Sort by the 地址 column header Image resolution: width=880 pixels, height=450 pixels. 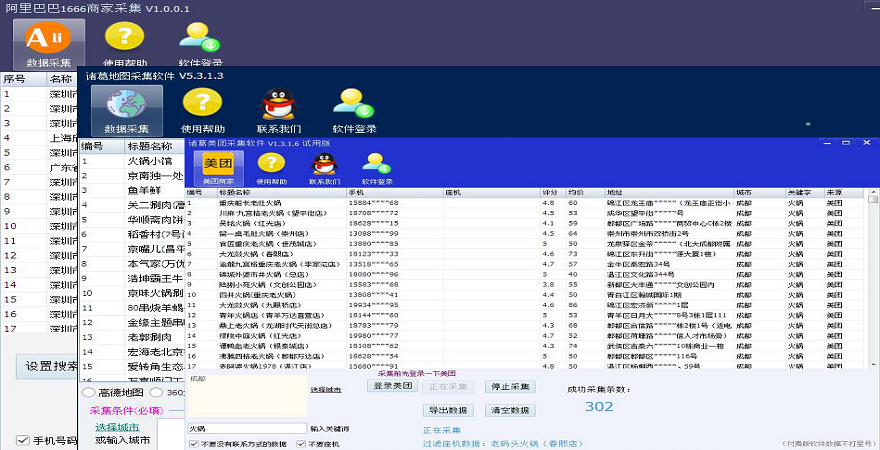[670, 192]
